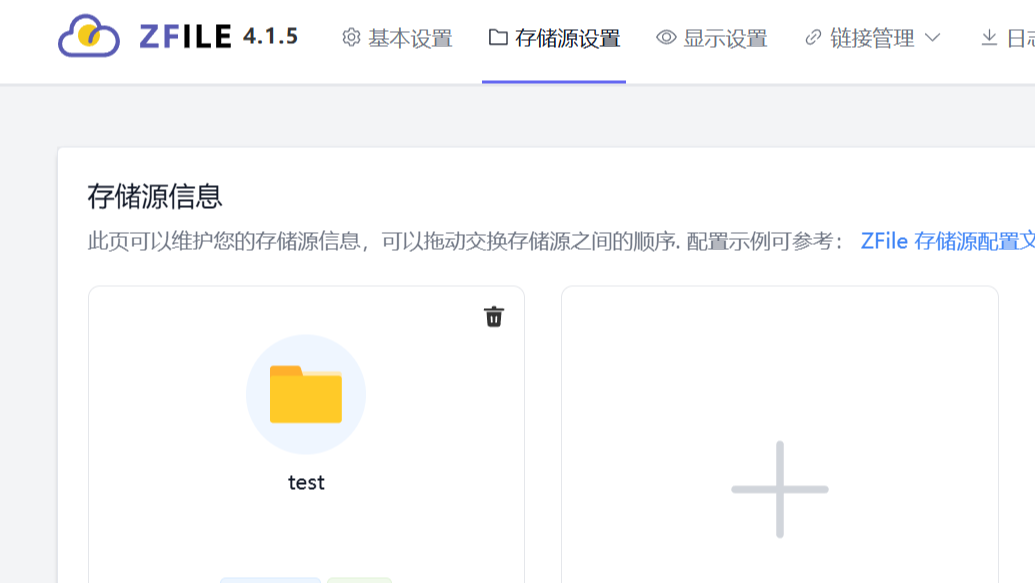Delete the test storage using the trash icon
The image size is (1035, 583).
click(492, 315)
